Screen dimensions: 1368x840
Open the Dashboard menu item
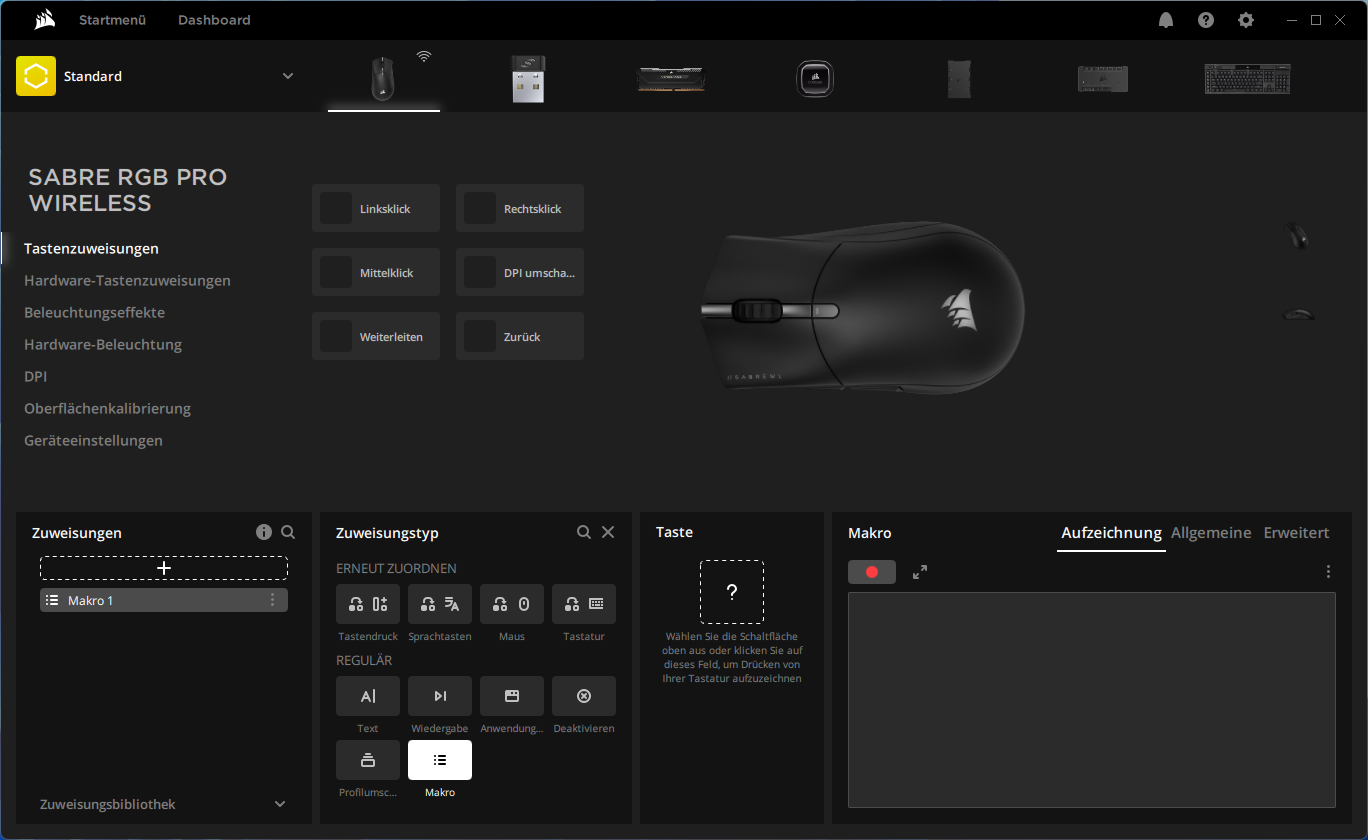point(214,20)
